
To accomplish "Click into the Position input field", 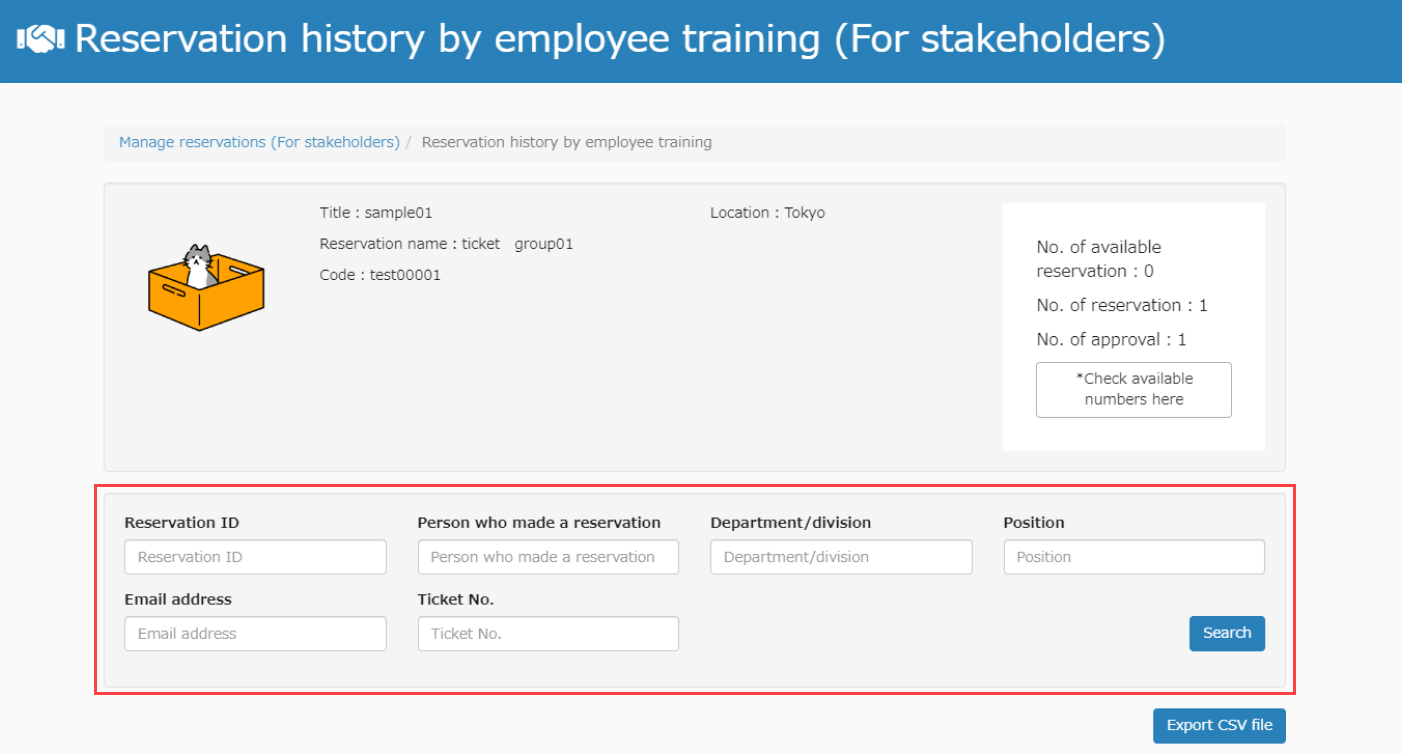I will (1134, 557).
